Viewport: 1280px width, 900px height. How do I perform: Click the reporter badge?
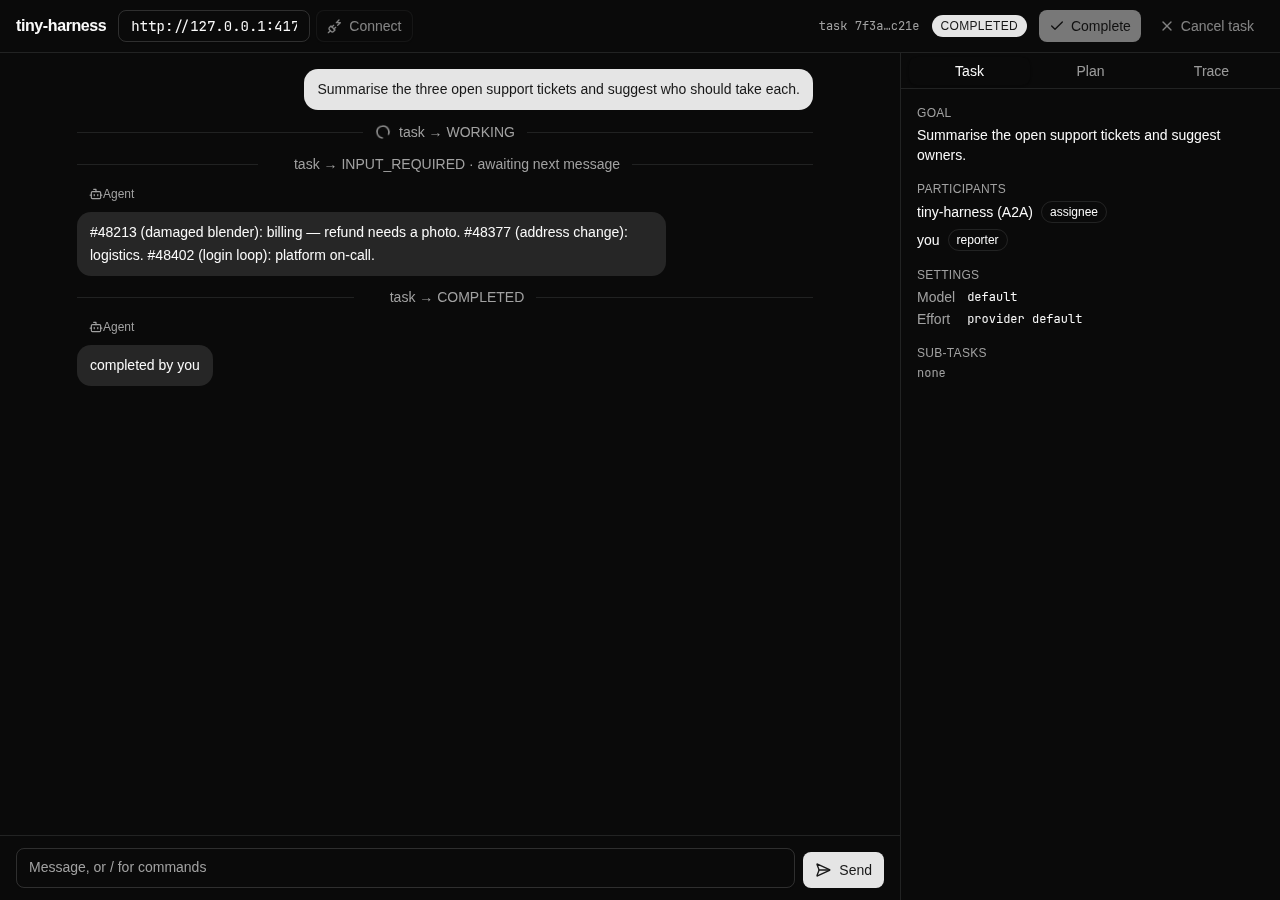[977, 240]
